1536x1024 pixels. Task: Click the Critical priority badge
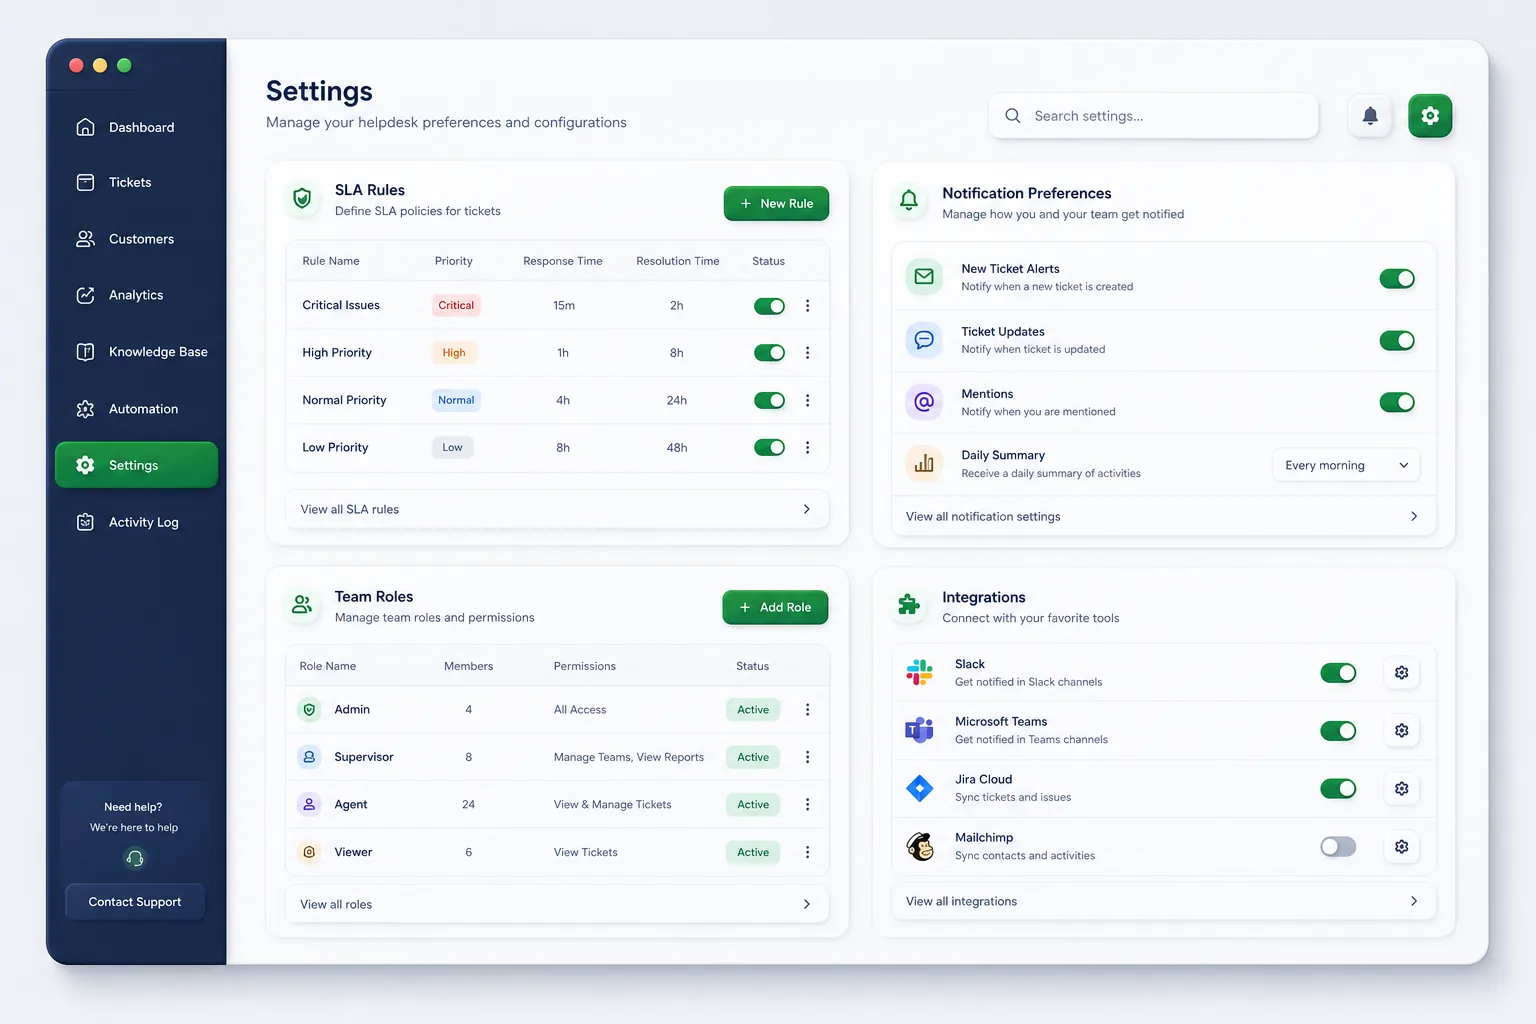(456, 305)
